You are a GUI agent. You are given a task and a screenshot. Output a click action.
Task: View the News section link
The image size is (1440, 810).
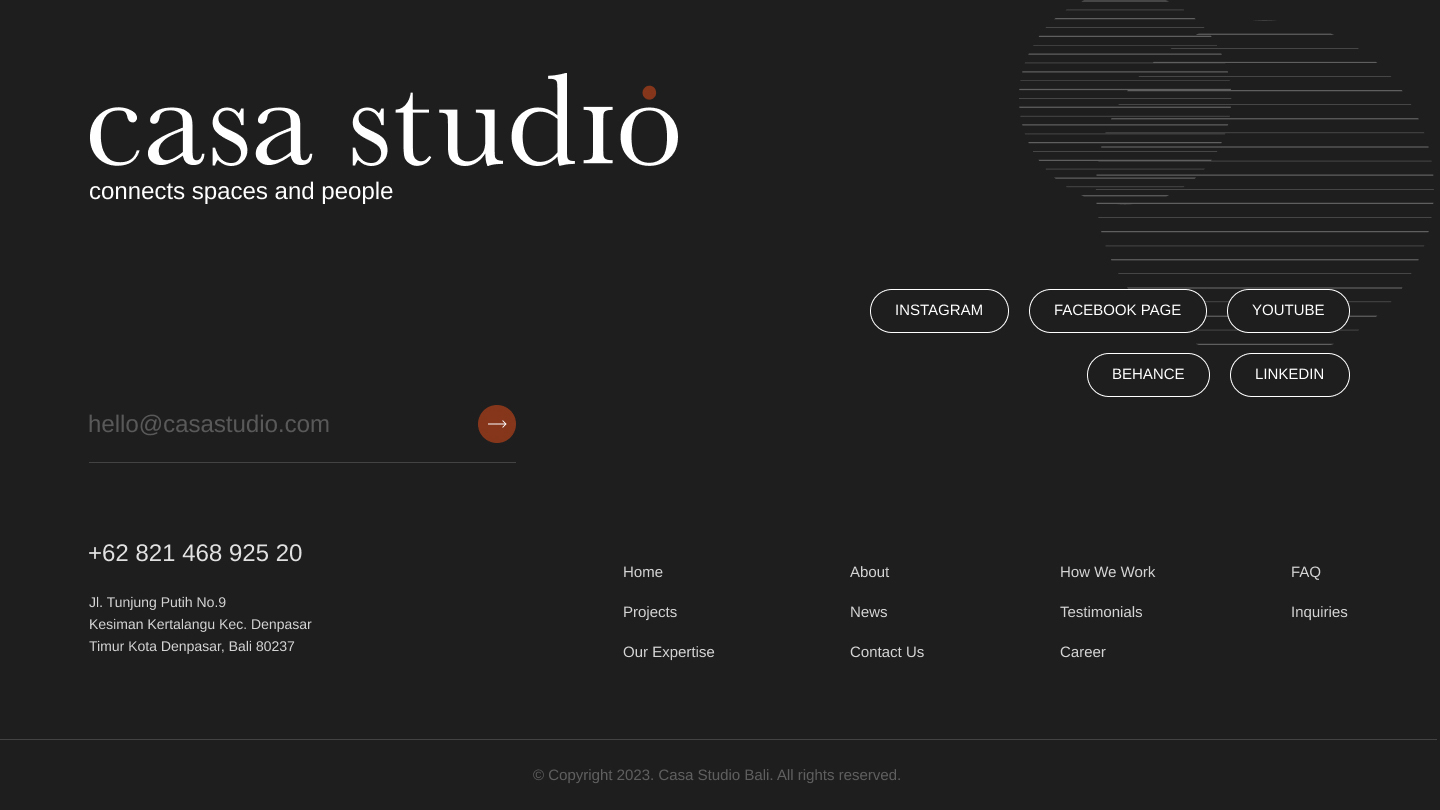868,612
